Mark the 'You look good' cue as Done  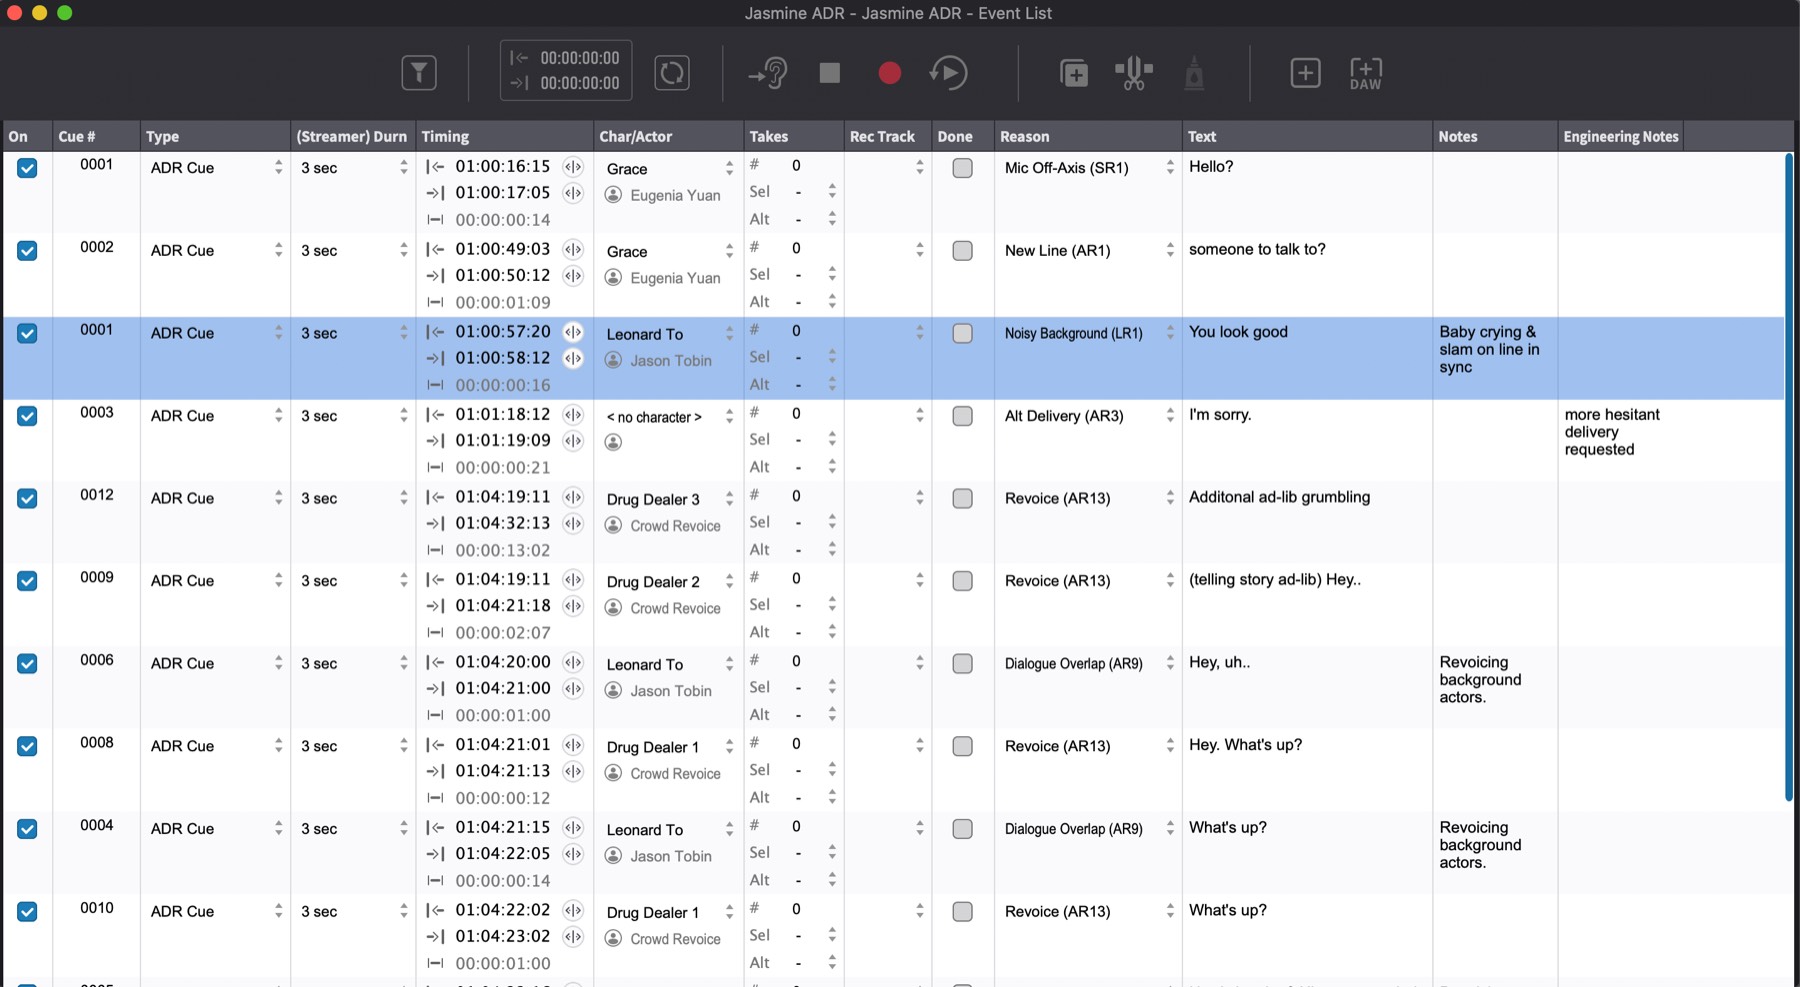[962, 333]
